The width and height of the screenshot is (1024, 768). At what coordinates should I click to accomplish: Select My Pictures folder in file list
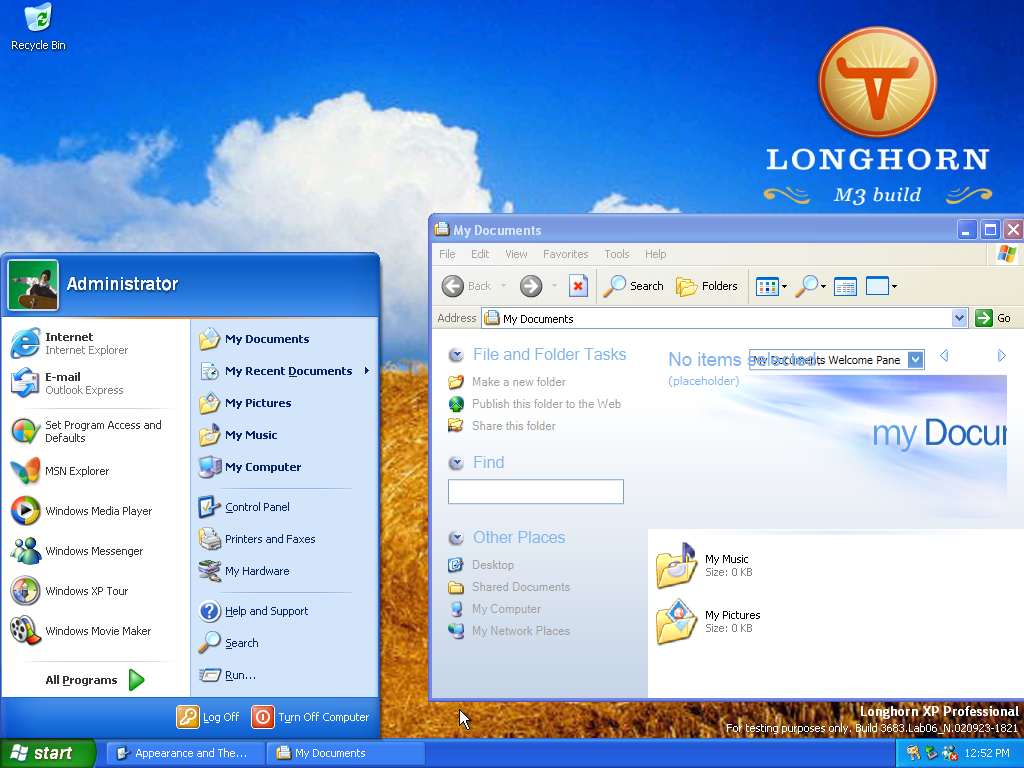click(709, 622)
